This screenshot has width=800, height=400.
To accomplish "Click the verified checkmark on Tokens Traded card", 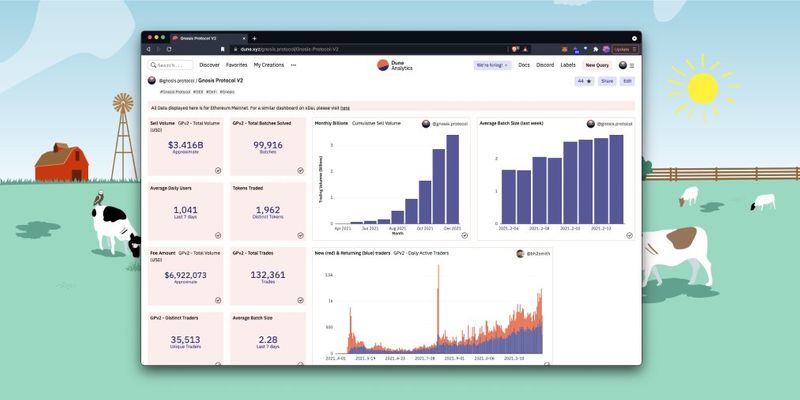I will 300,235.
